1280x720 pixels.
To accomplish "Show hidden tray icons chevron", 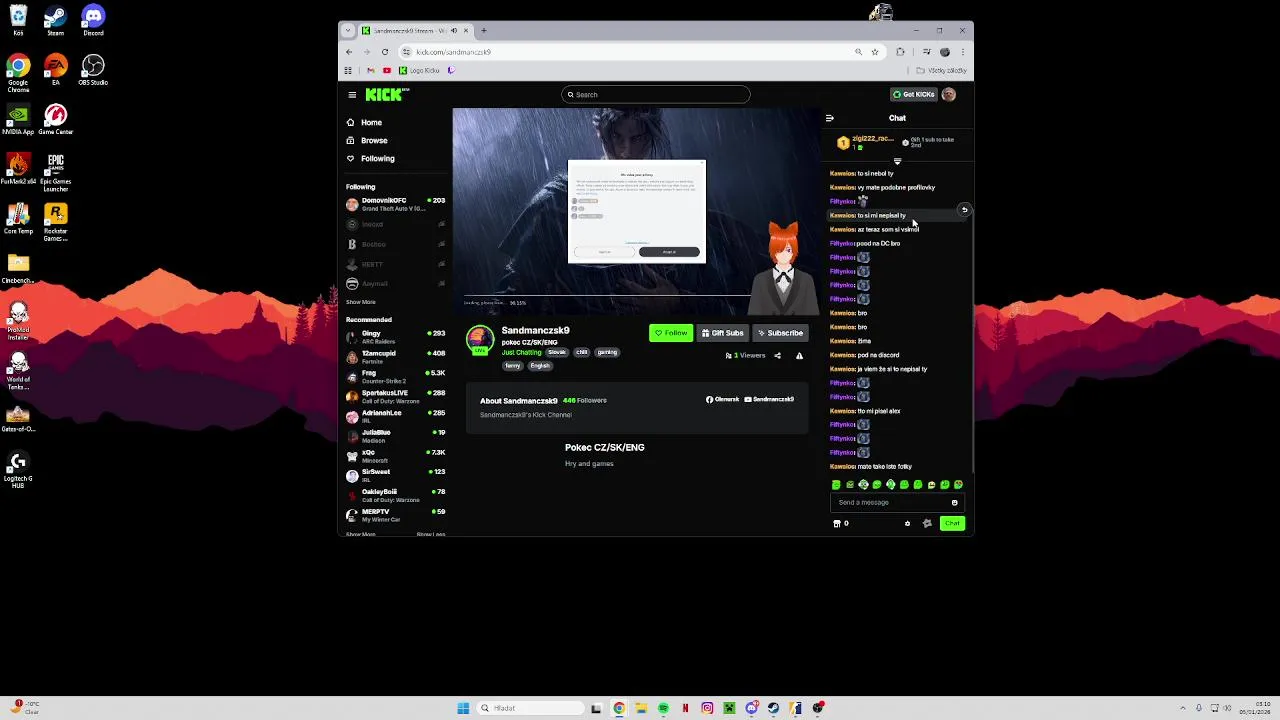I will [1181, 708].
